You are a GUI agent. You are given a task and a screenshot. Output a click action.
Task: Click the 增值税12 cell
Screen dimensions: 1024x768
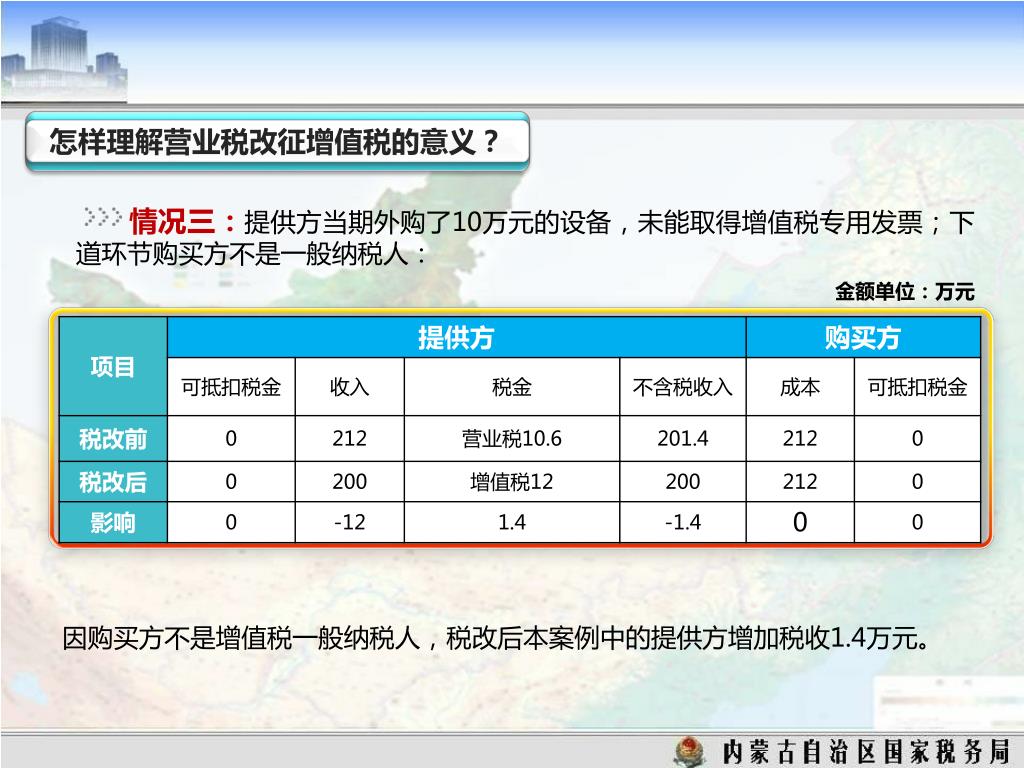[x=511, y=482]
